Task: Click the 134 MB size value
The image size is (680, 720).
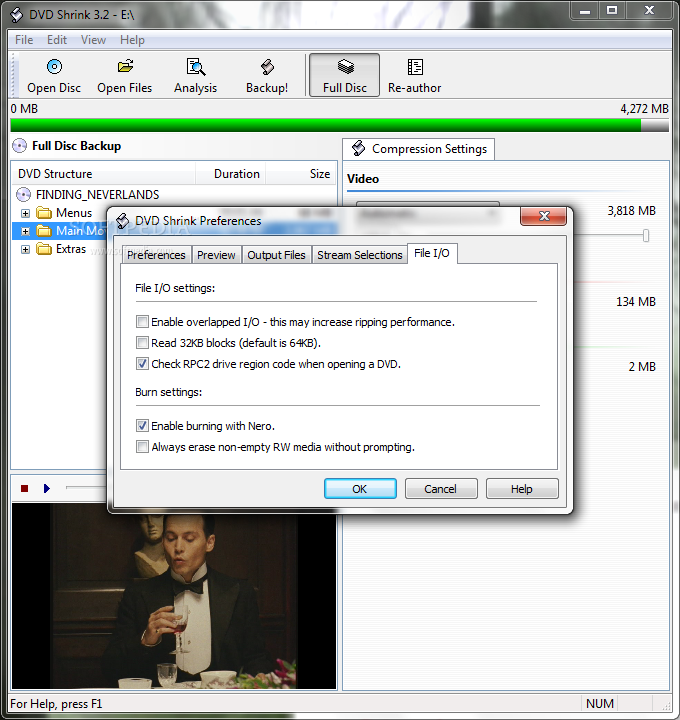Action: [x=635, y=302]
